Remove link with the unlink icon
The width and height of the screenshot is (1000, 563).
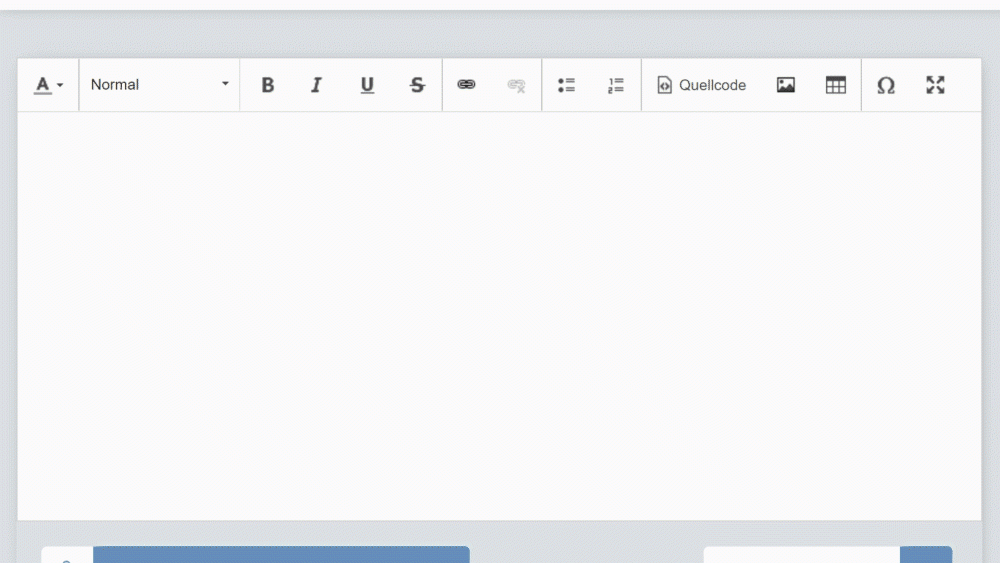tap(516, 85)
